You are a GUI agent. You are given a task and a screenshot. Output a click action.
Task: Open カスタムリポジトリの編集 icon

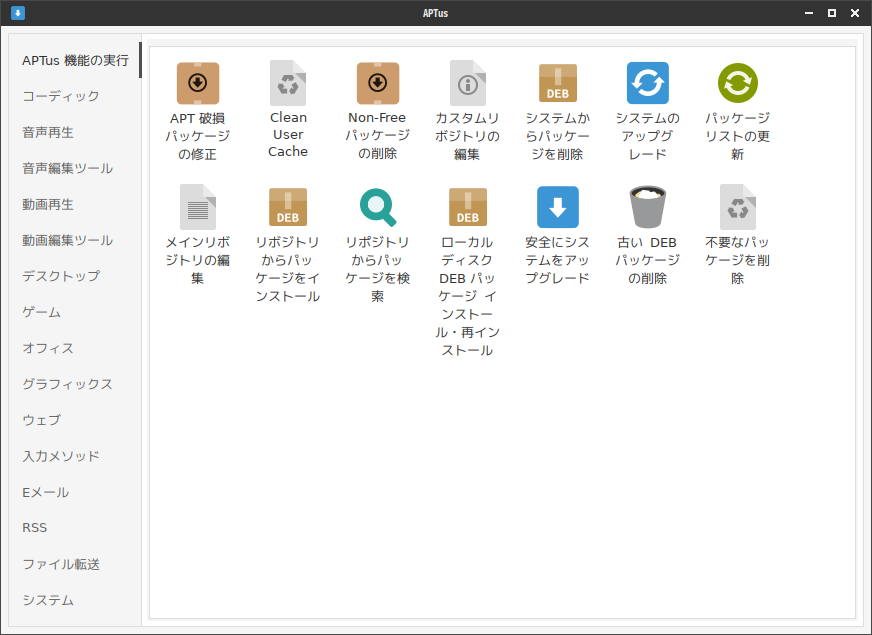tap(468, 83)
